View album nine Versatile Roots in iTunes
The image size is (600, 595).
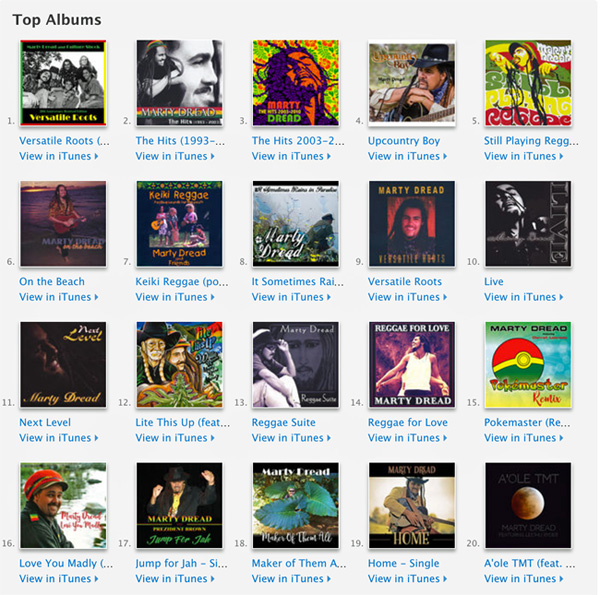pos(407,297)
